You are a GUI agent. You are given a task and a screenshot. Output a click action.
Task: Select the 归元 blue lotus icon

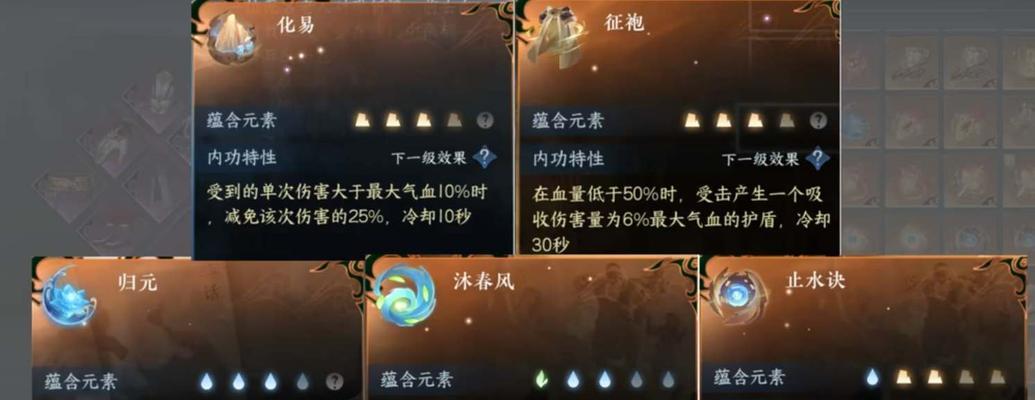[x=68, y=297]
